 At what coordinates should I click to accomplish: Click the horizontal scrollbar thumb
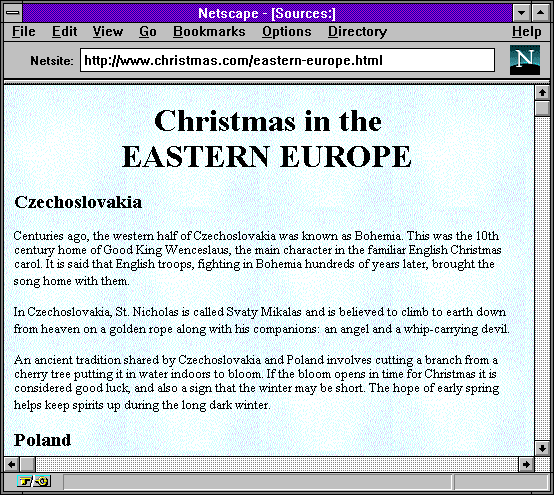click(27, 464)
